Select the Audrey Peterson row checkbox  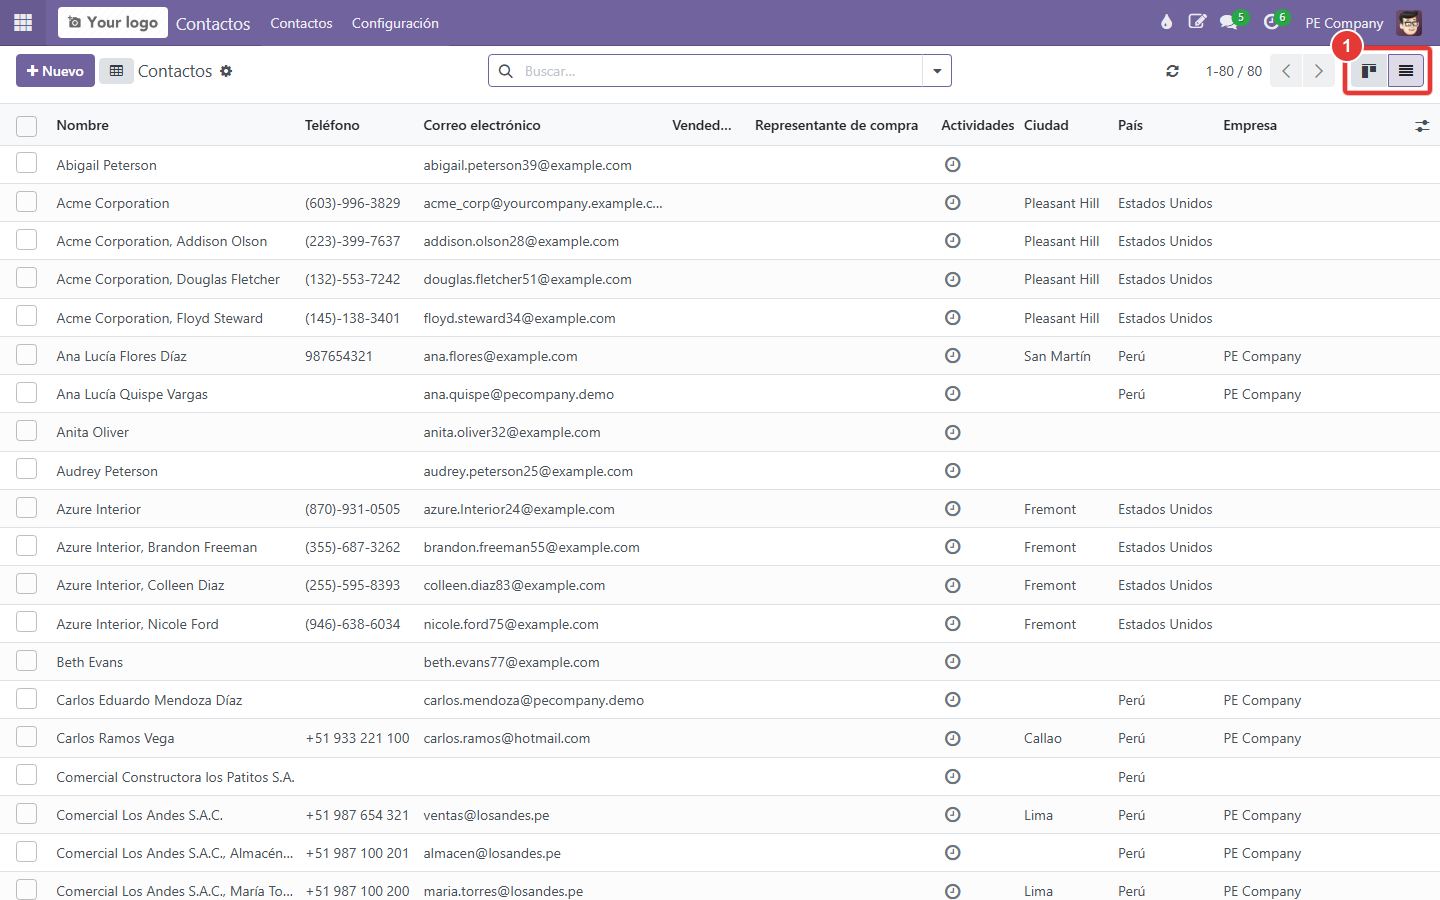point(27,469)
